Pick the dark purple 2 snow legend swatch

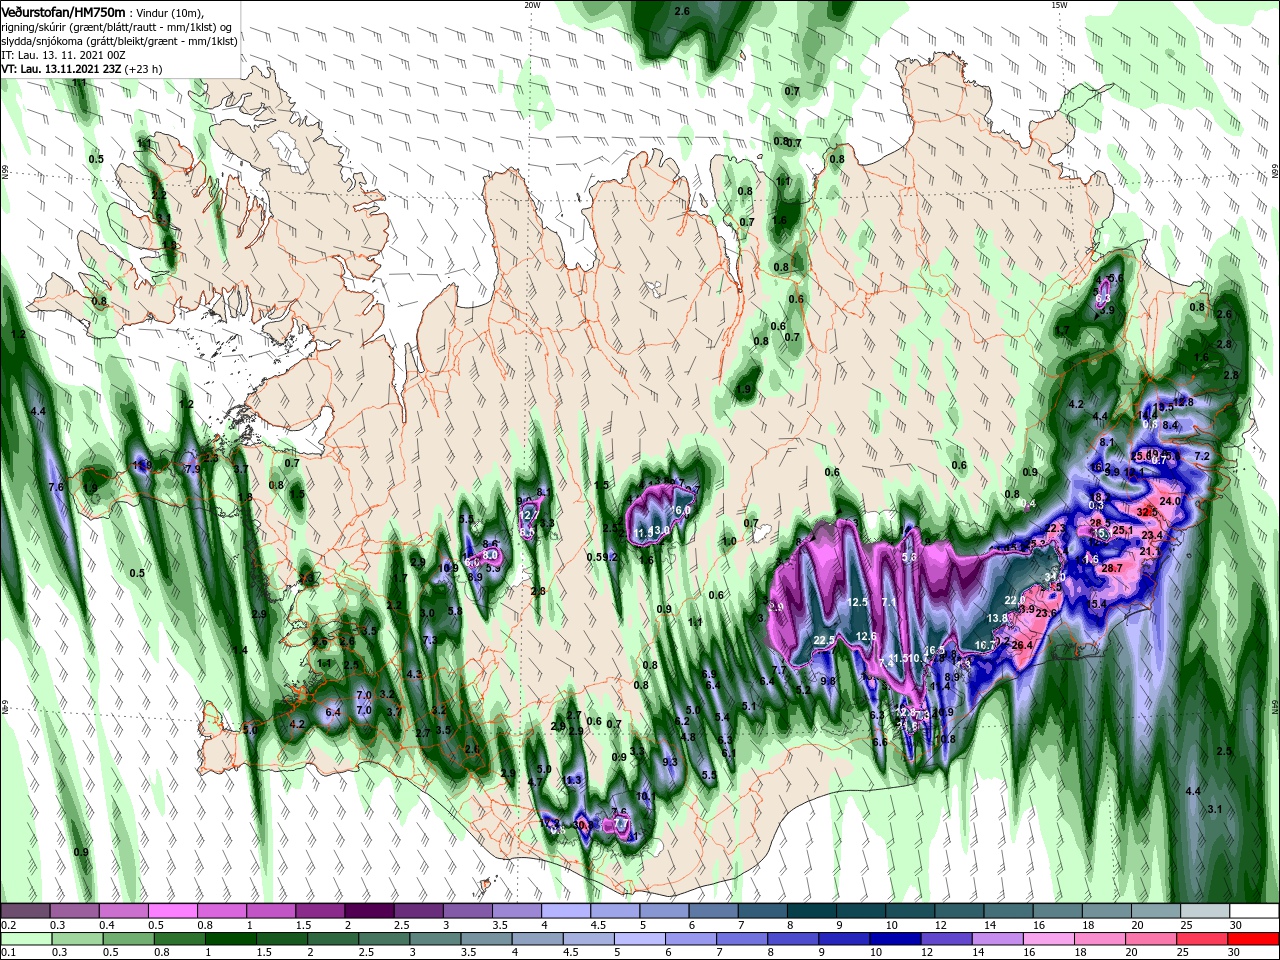click(x=368, y=911)
